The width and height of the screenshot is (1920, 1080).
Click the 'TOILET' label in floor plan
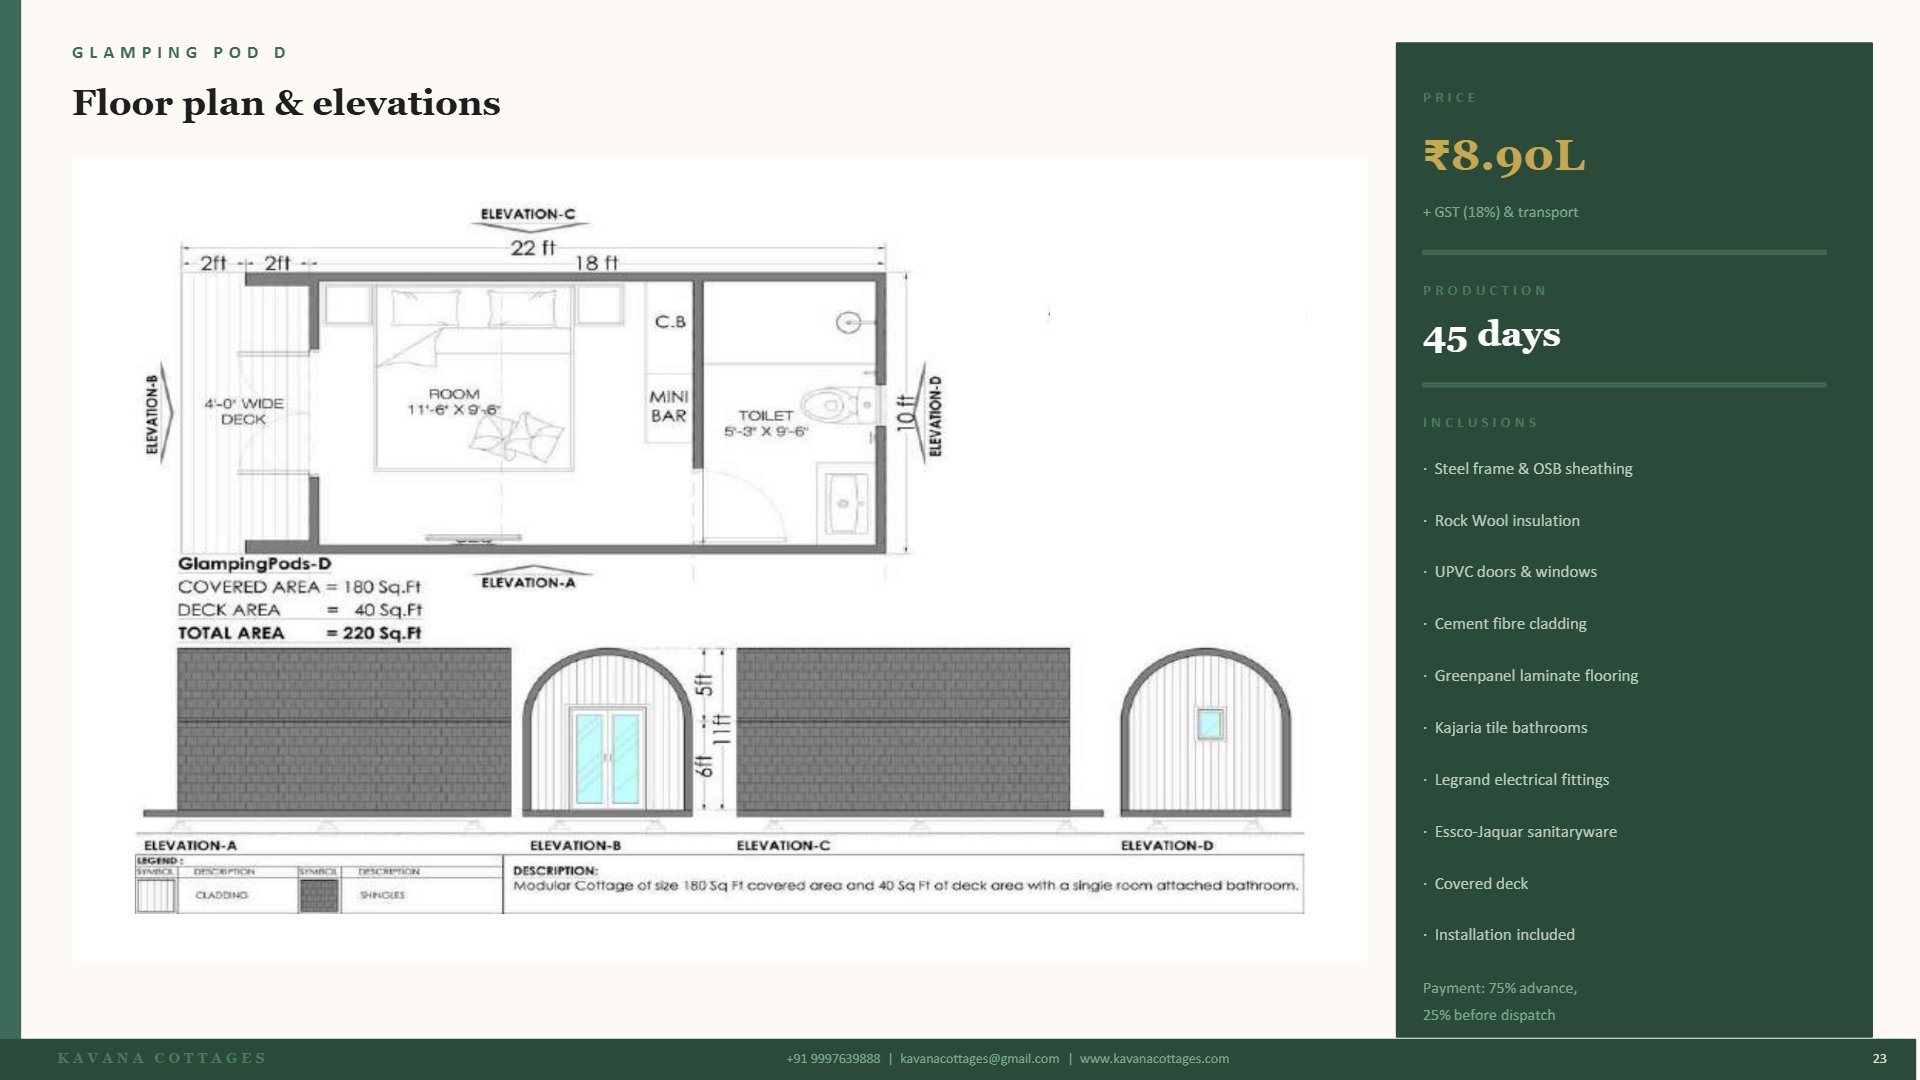(766, 415)
